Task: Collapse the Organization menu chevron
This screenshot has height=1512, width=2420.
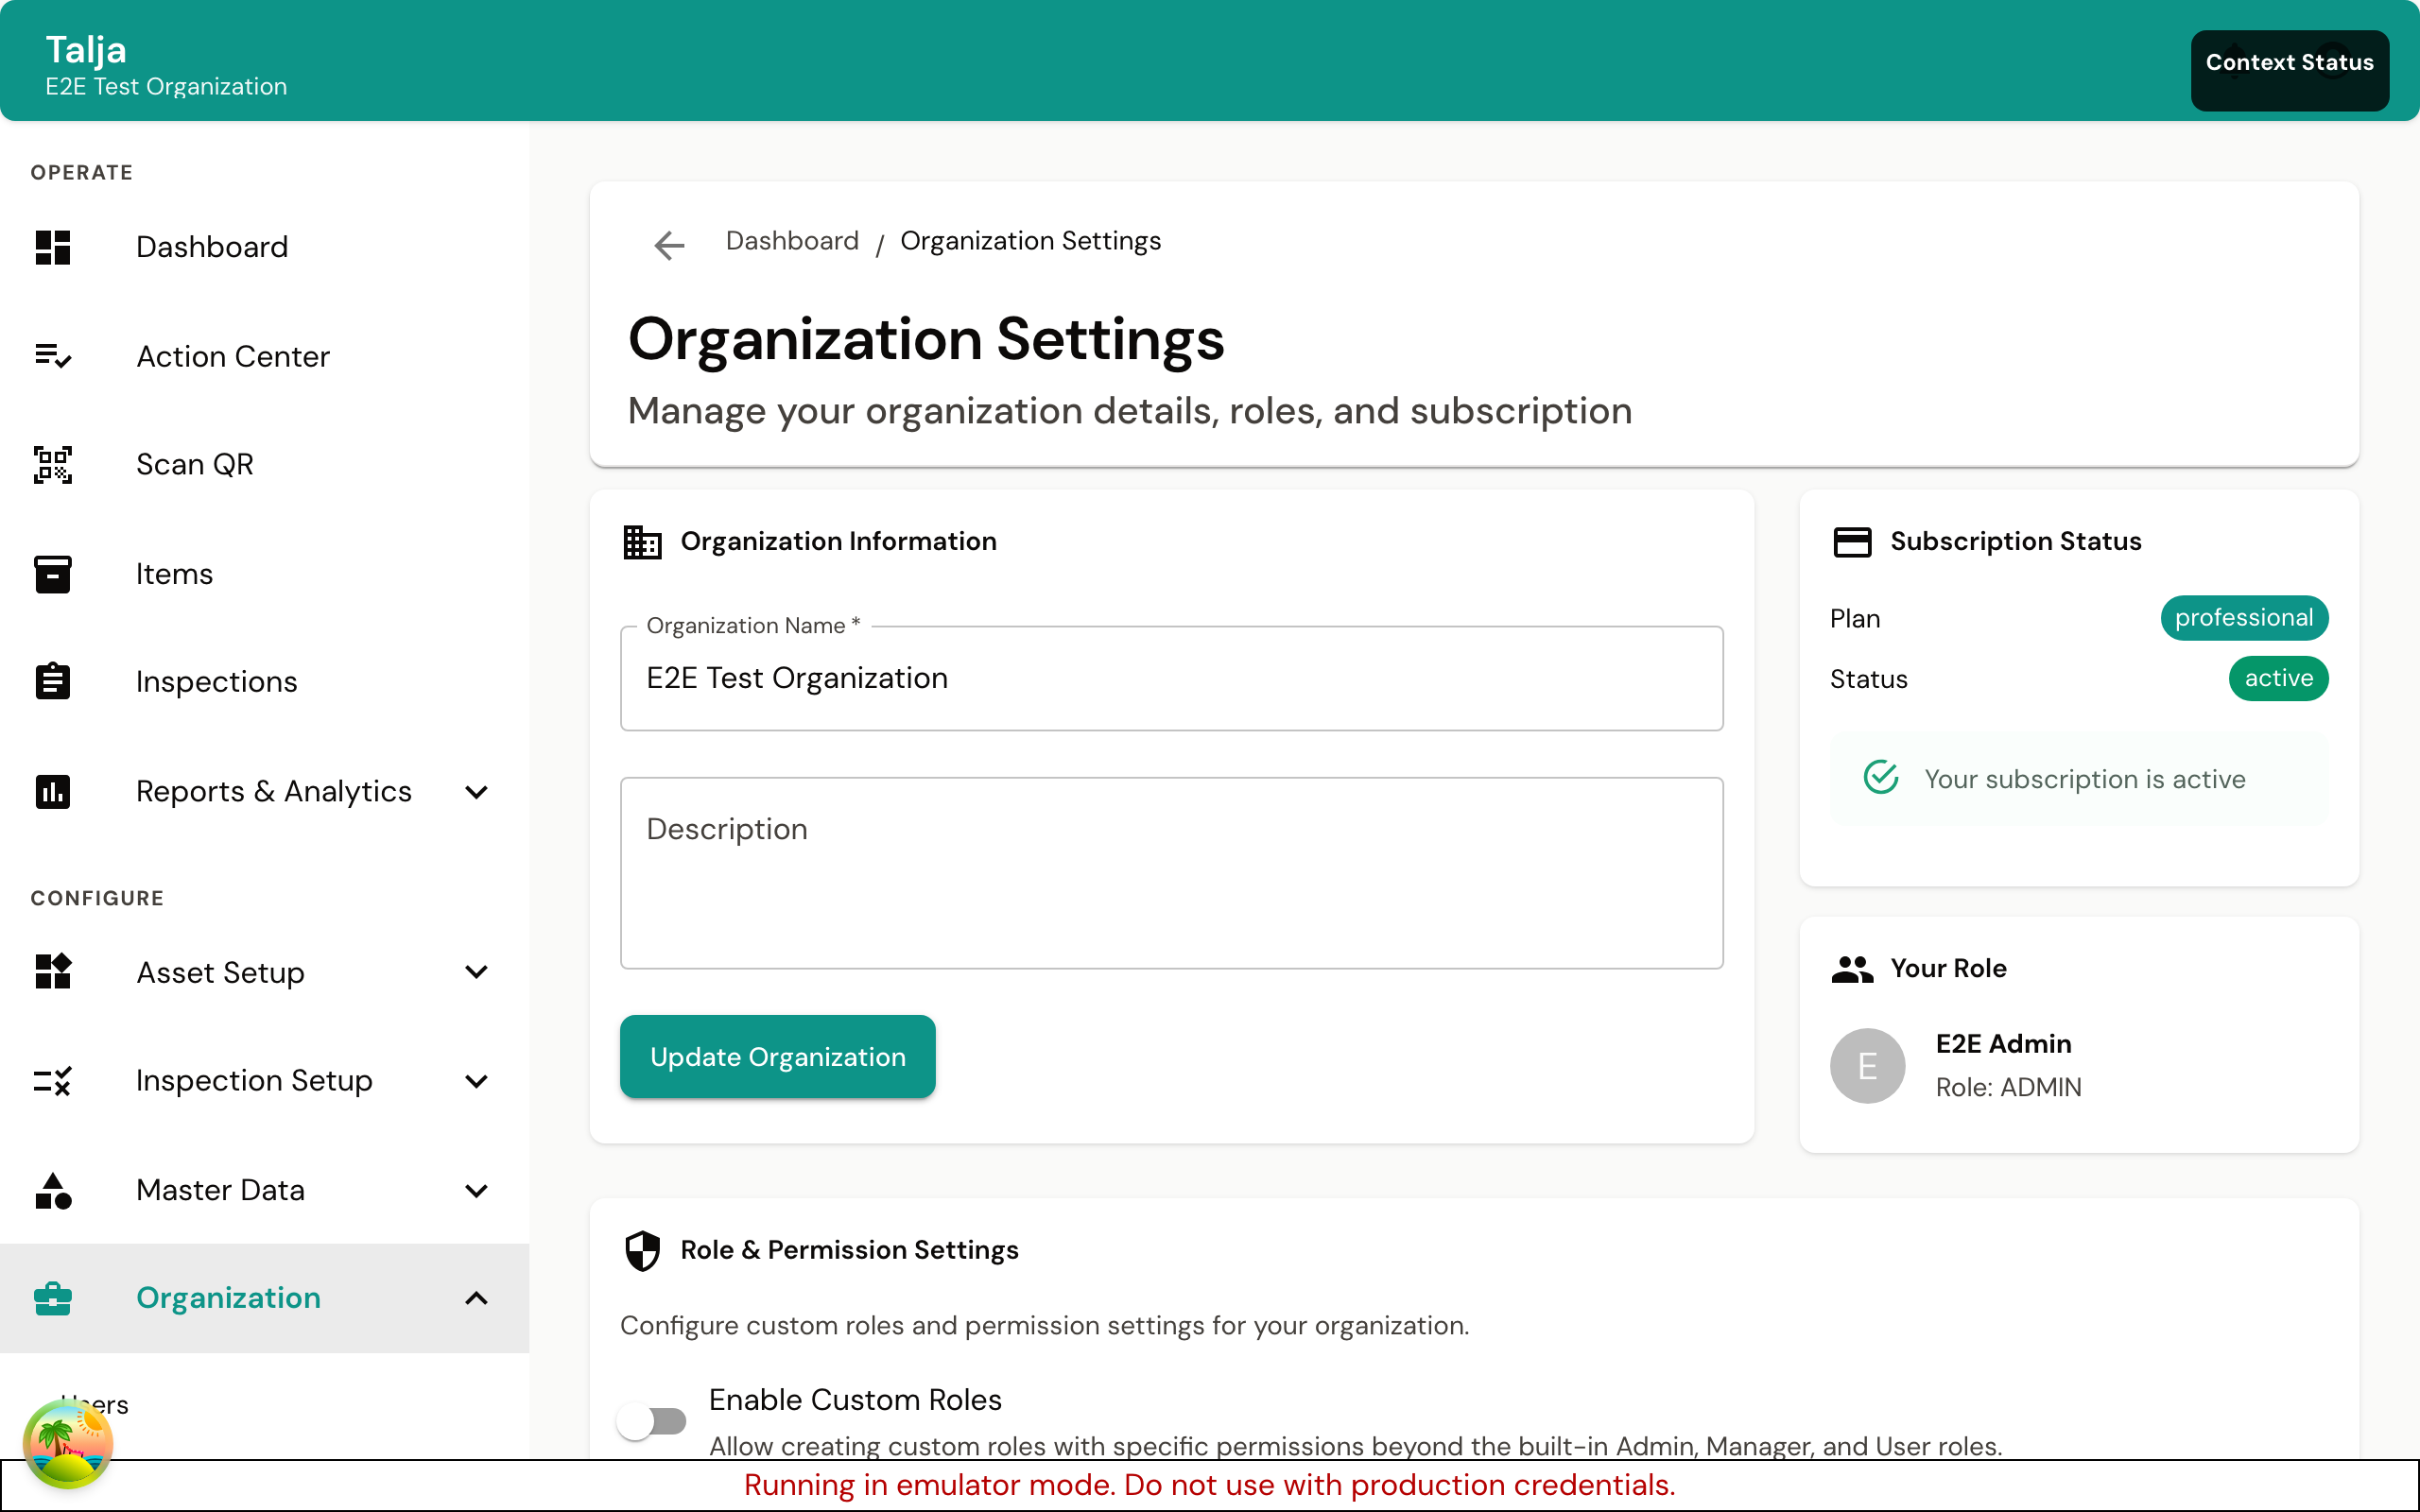Action: pos(477,1298)
